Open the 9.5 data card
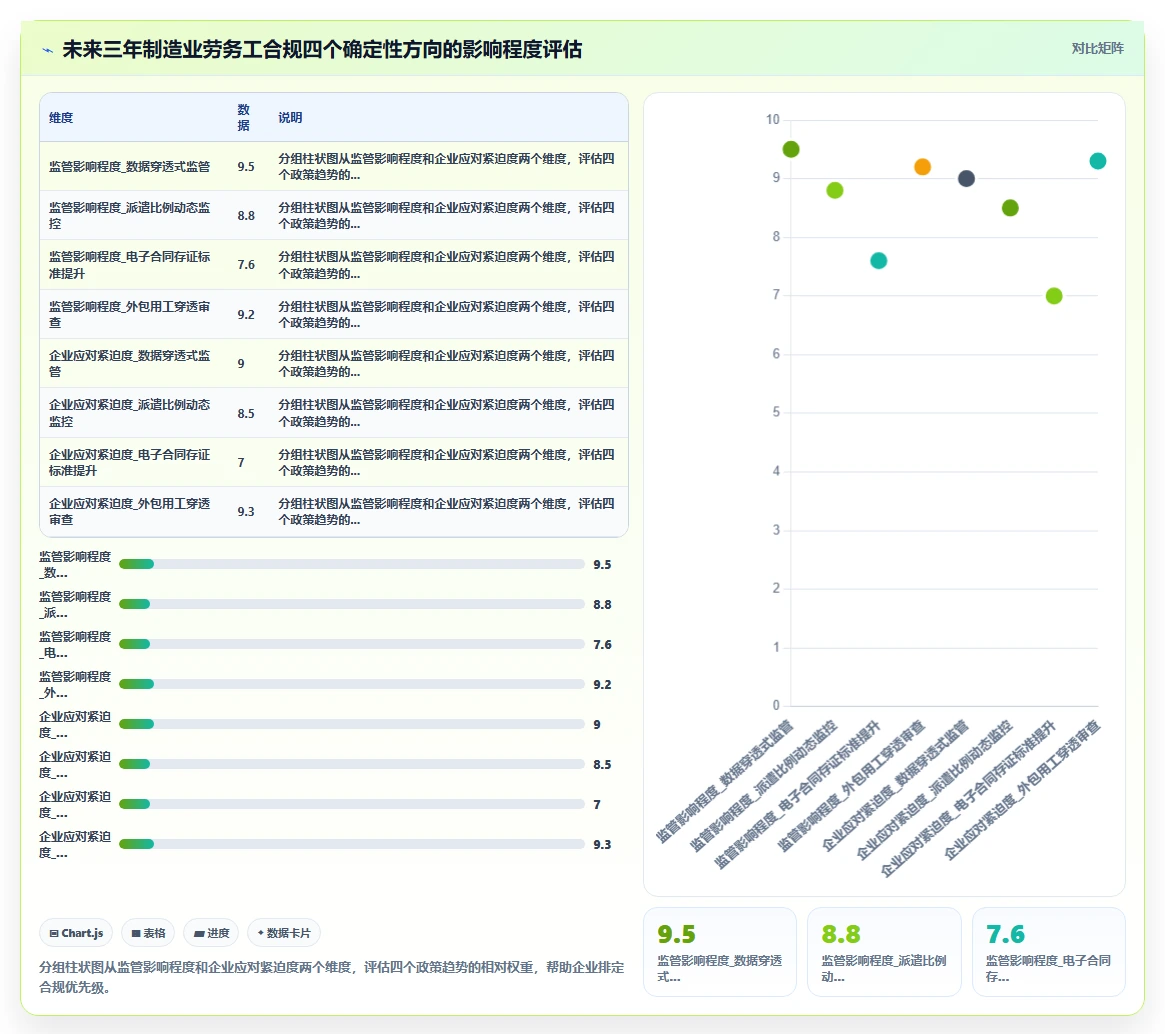Image resolution: width=1165 pixels, height=1034 pixels. pyautogui.click(x=719, y=952)
